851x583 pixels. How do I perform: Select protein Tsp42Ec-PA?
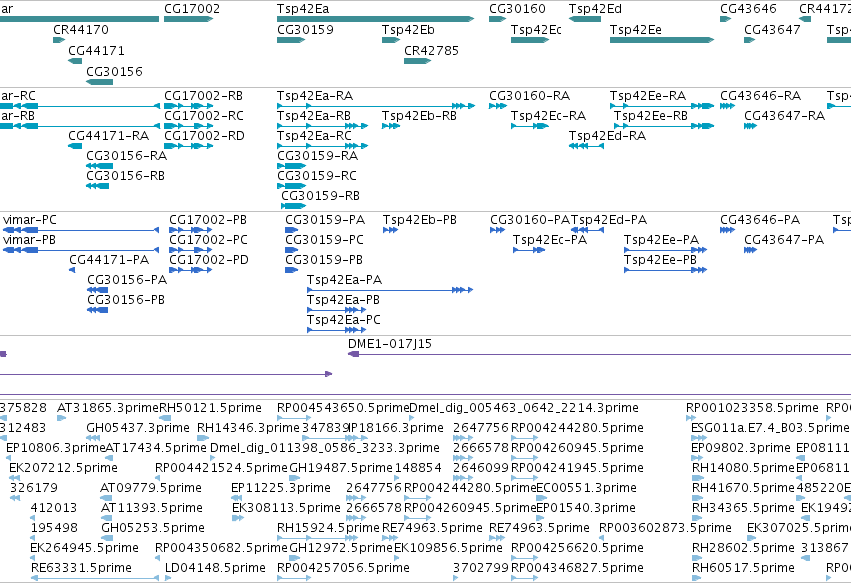click(529, 250)
